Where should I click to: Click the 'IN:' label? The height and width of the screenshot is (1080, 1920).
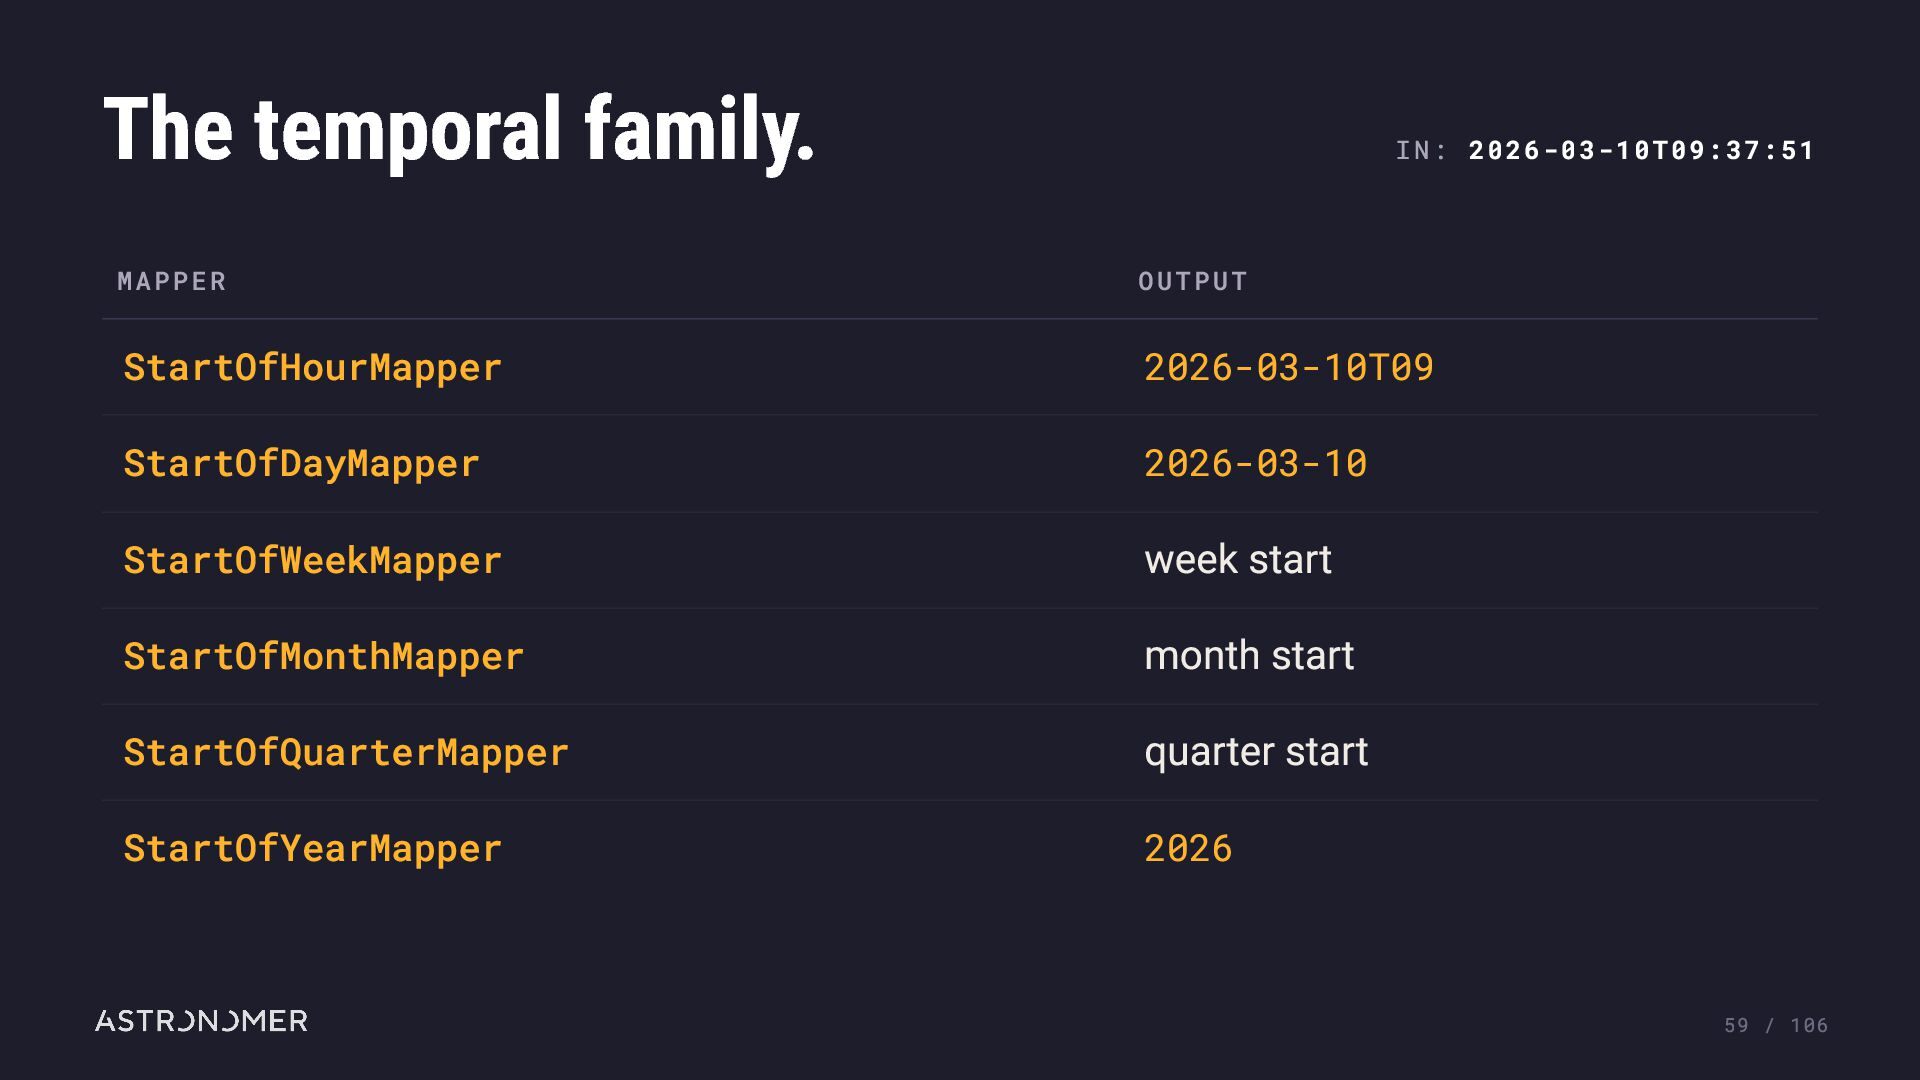[x=1422, y=150]
